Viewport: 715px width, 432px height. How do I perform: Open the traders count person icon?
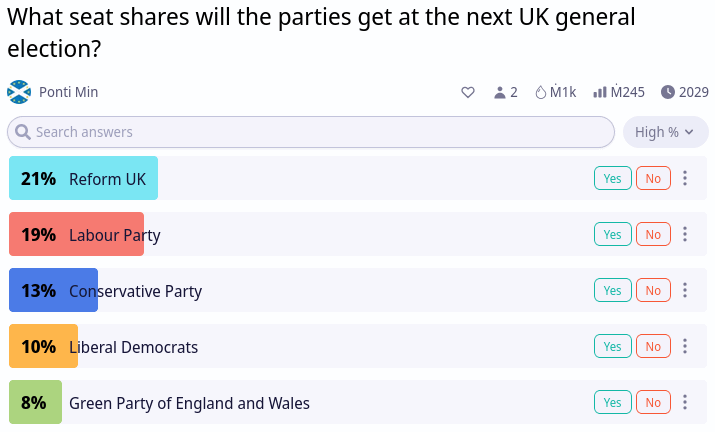[x=500, y=92]
